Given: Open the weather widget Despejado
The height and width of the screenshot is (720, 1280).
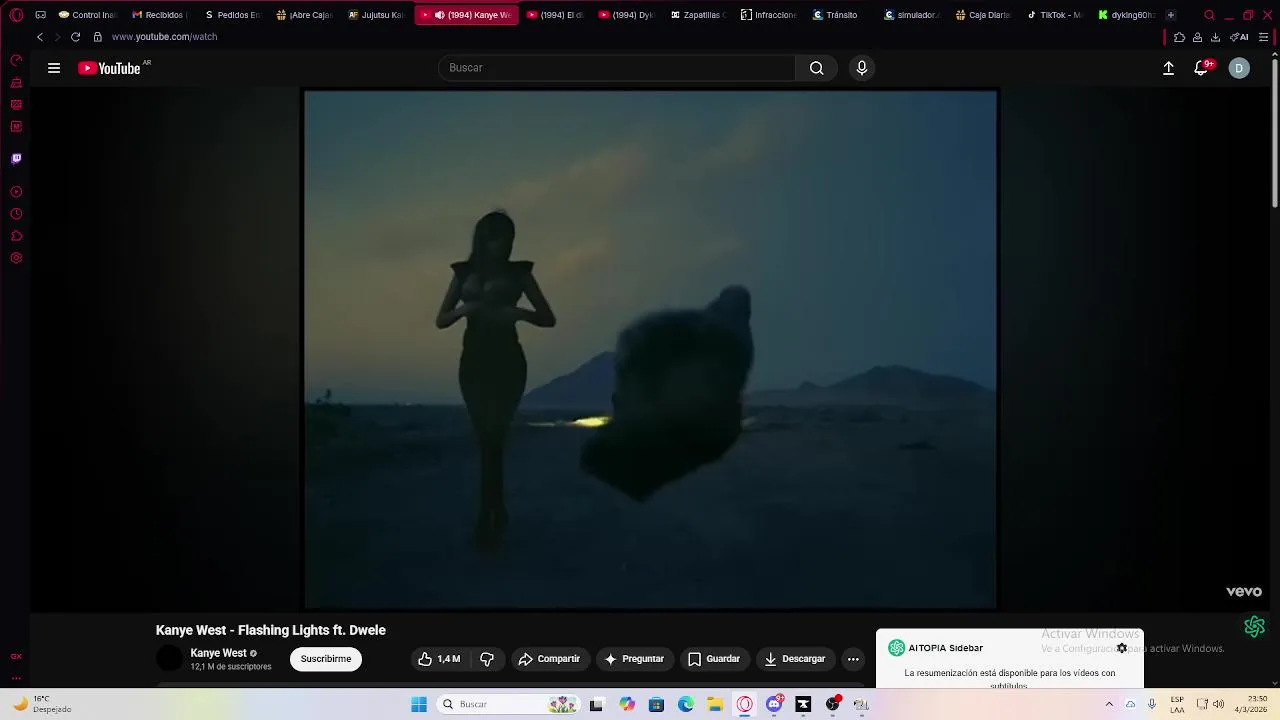Looking at the screenshot, I should pyautogui.click(x=40, y=704).
